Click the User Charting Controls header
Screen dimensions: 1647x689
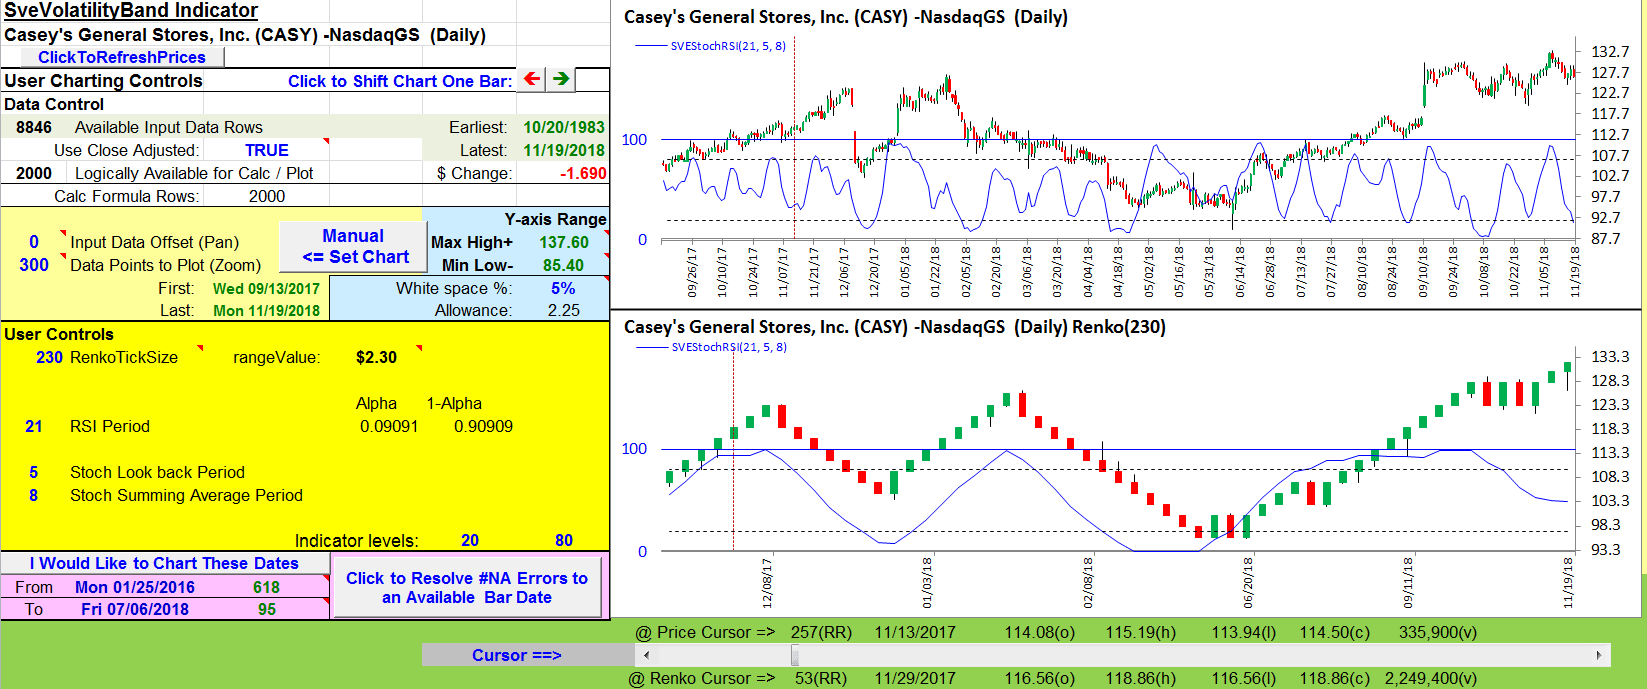[x=103, y=81]
